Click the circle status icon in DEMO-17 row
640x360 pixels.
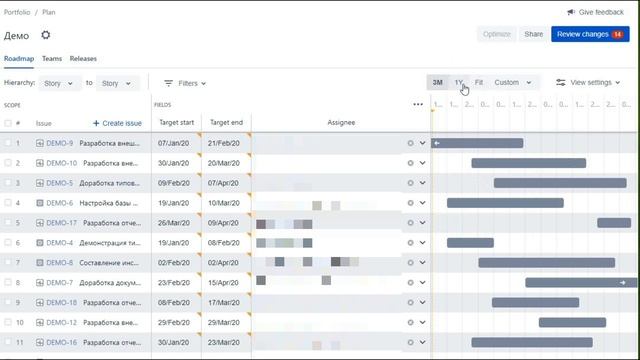tap(411, 223)
